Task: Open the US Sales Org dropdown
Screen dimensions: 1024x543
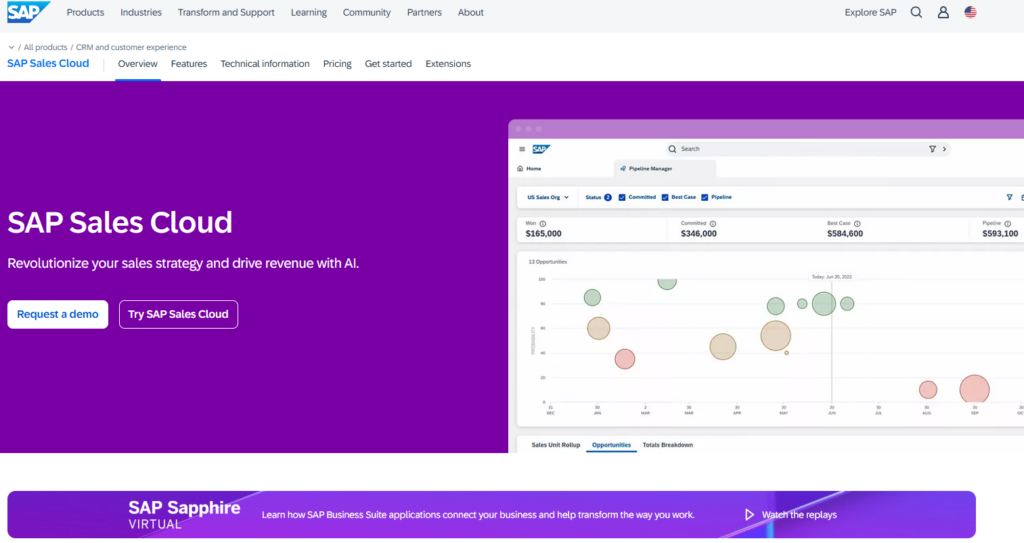Action: 548,197
